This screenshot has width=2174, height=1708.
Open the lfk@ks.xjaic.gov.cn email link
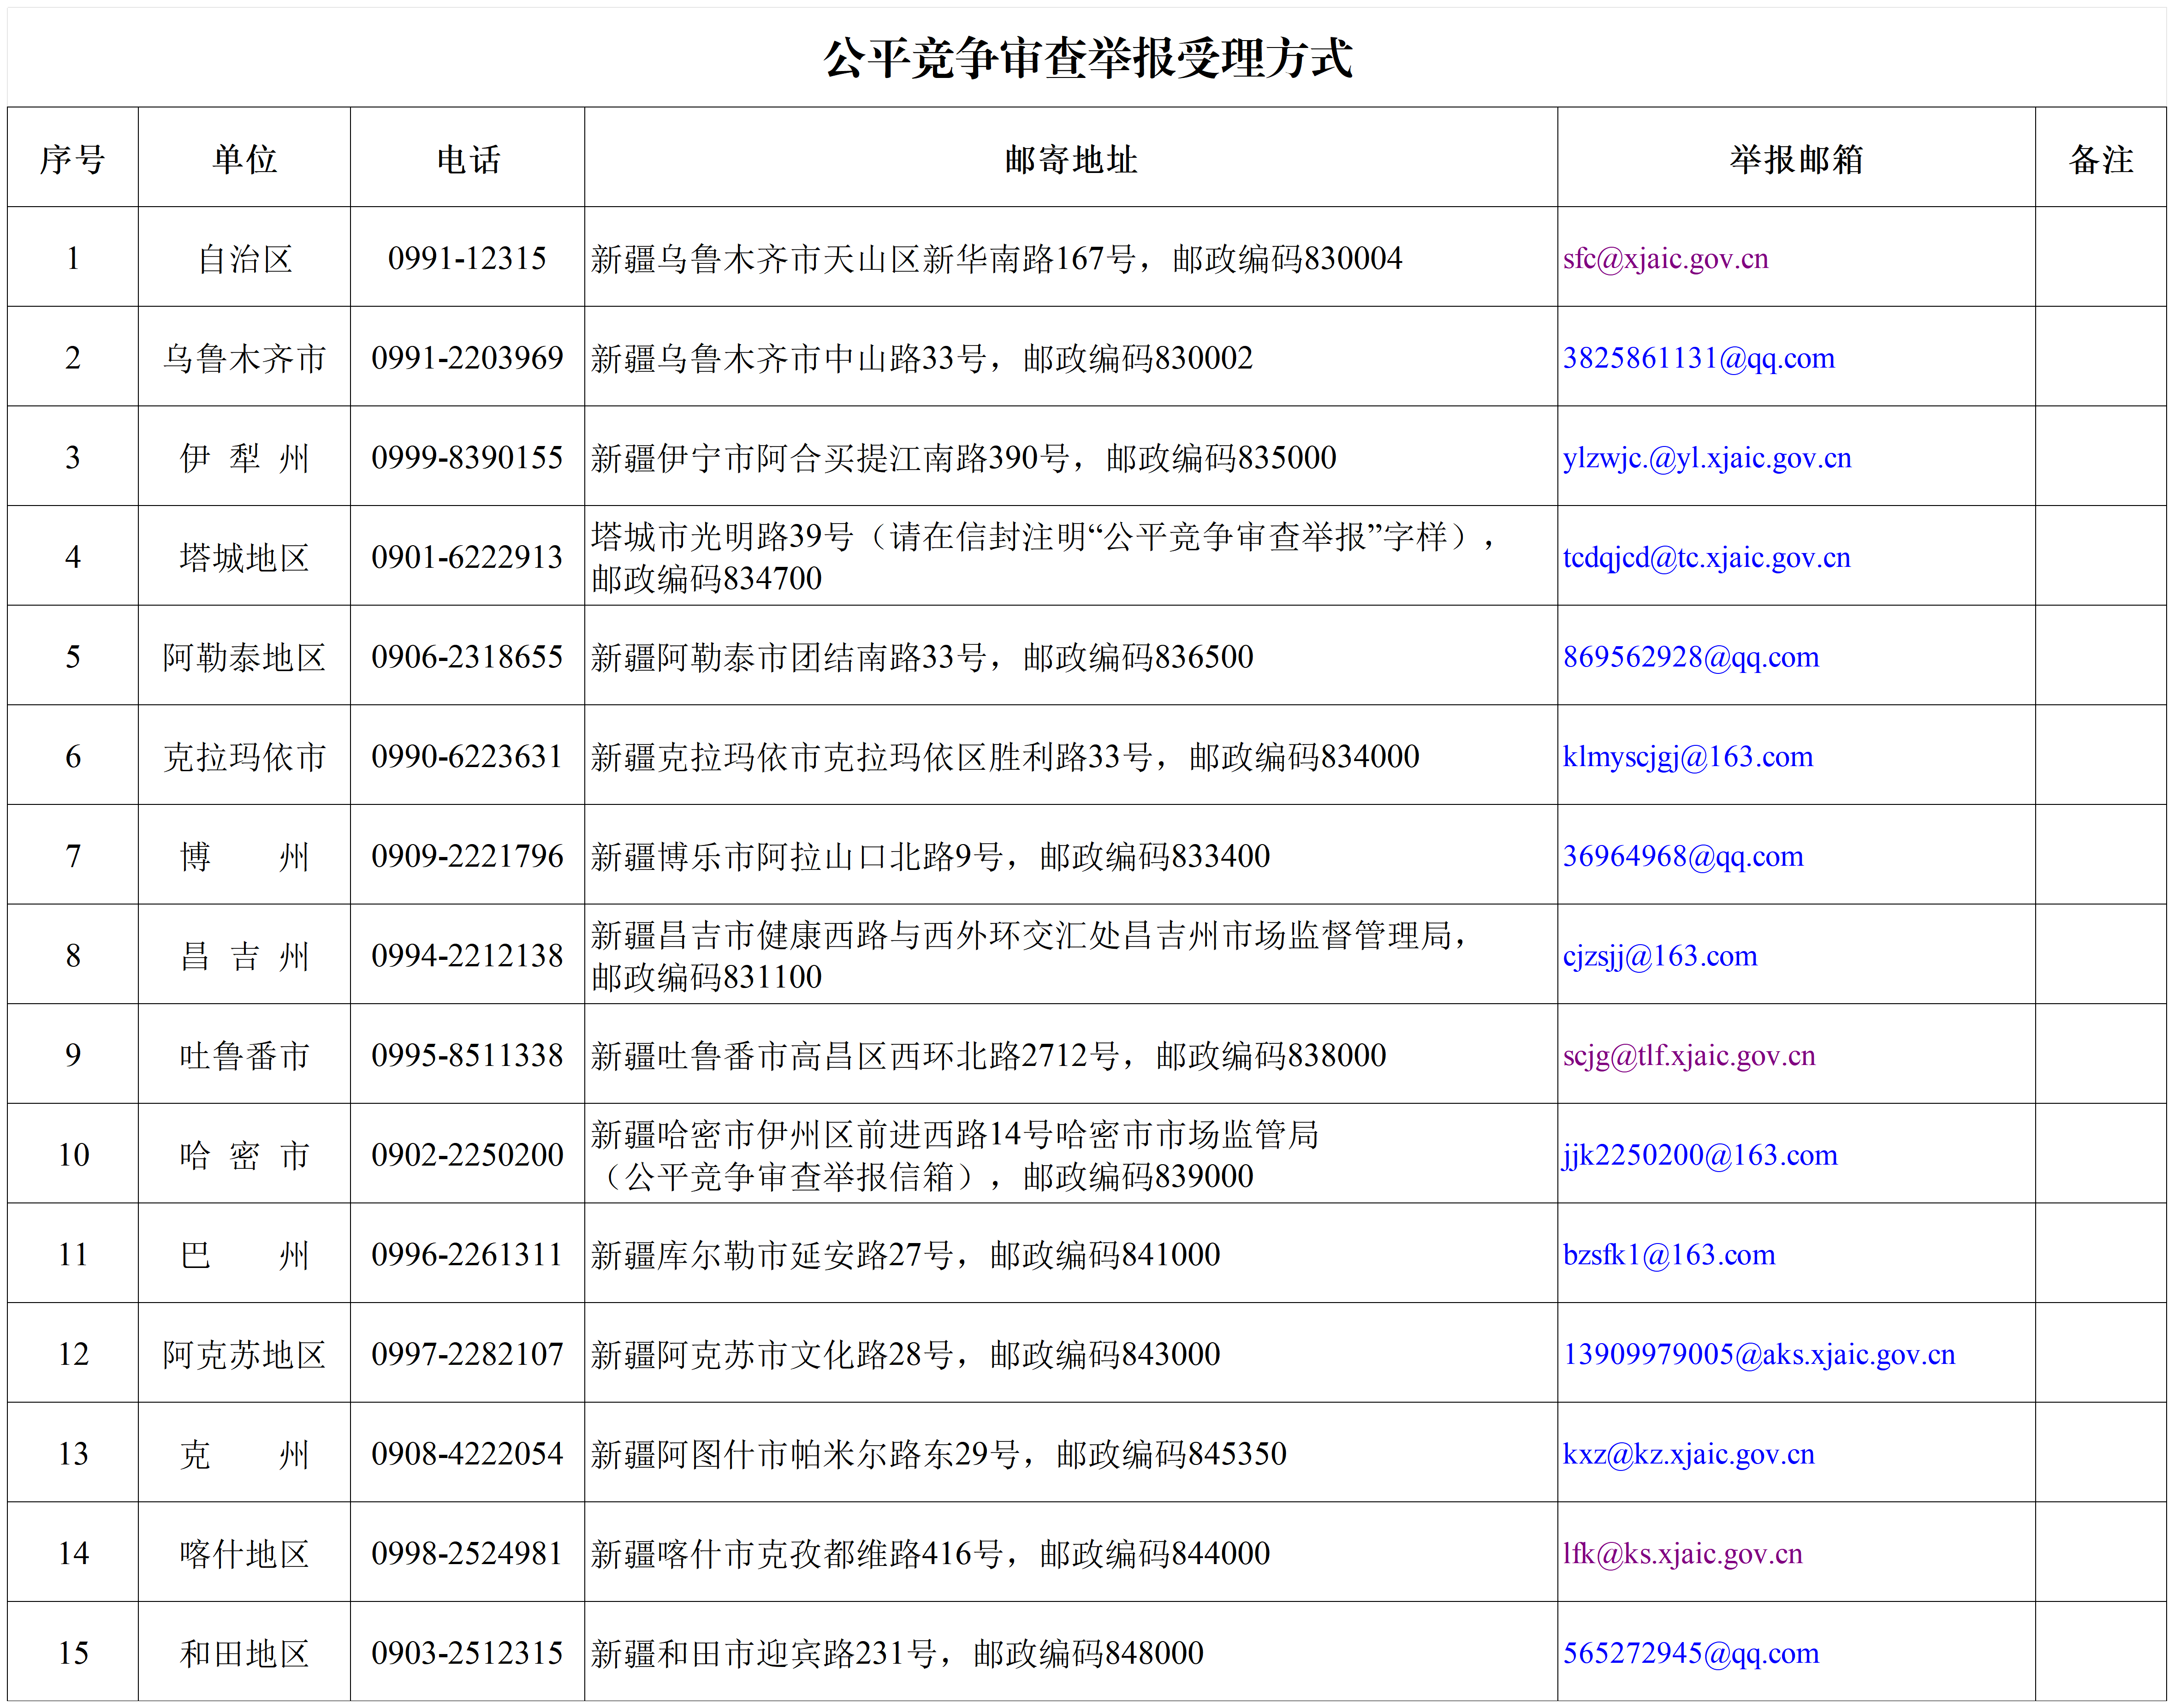click(x=1682, y=1554)
